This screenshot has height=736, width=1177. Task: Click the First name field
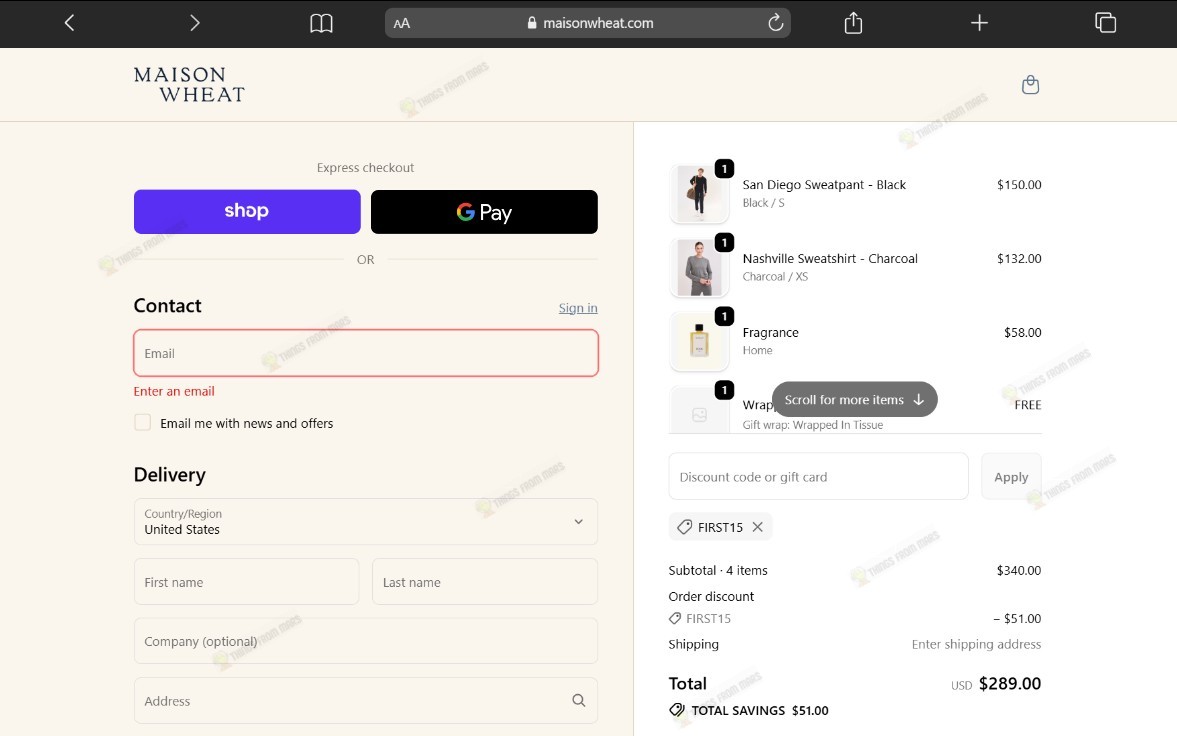(x=246, y=582)
